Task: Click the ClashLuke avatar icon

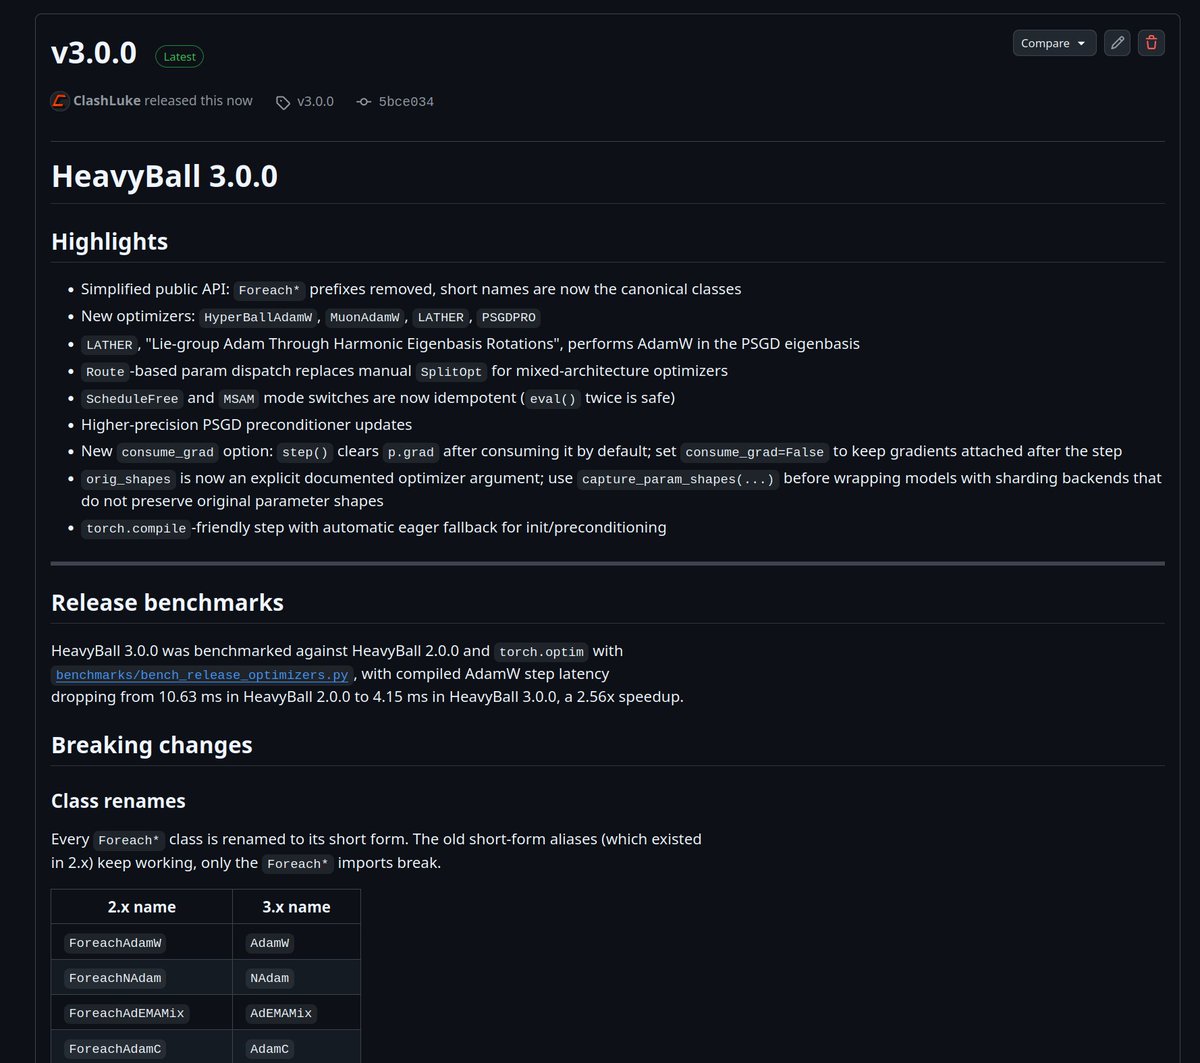Action: pyautogui.click(x=60, y=101)
